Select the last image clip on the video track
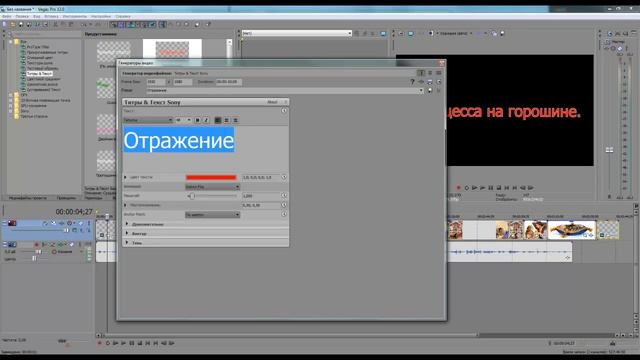640x360 pixels. click(x=571, y=230)
